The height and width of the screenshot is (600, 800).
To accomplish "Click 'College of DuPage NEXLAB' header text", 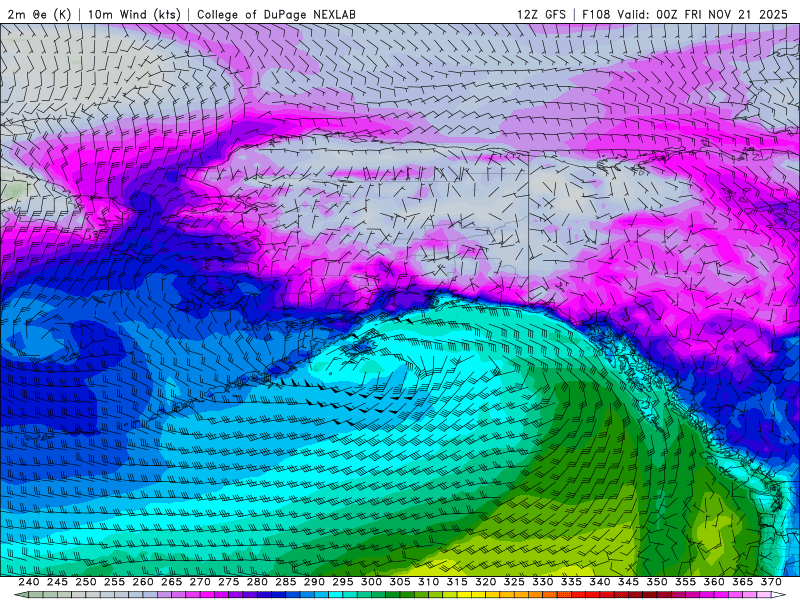I will (276, 14).
